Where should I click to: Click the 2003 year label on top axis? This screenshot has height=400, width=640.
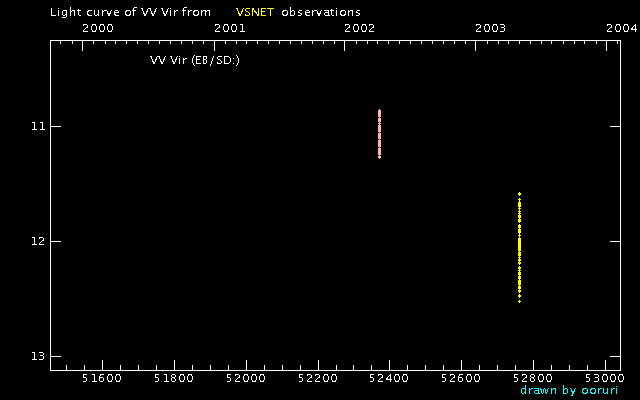pyautogui.click(x=492, y=29)
